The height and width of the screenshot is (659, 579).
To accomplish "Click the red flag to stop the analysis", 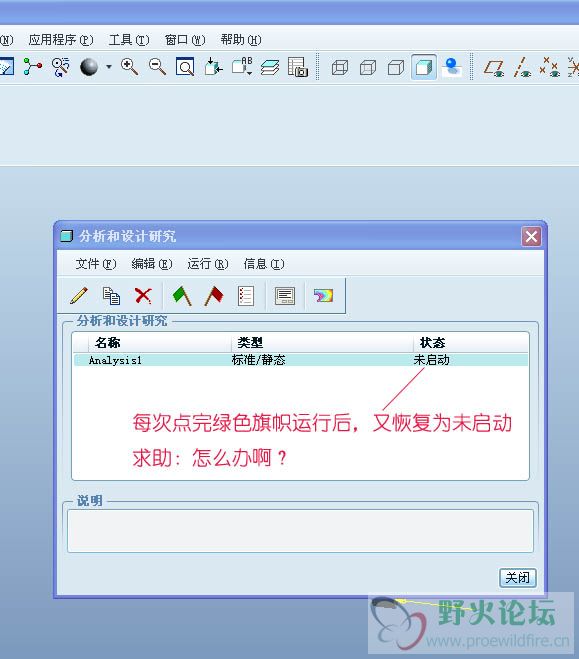I will coord(214,295).
